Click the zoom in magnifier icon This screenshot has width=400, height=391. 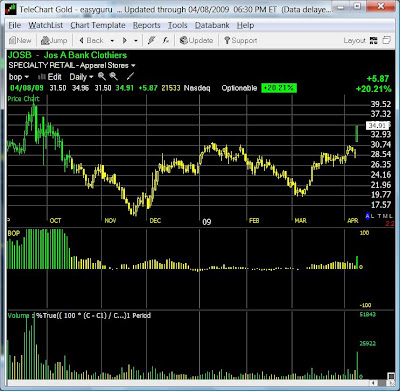pyautogui.click(x=102, y=77)
